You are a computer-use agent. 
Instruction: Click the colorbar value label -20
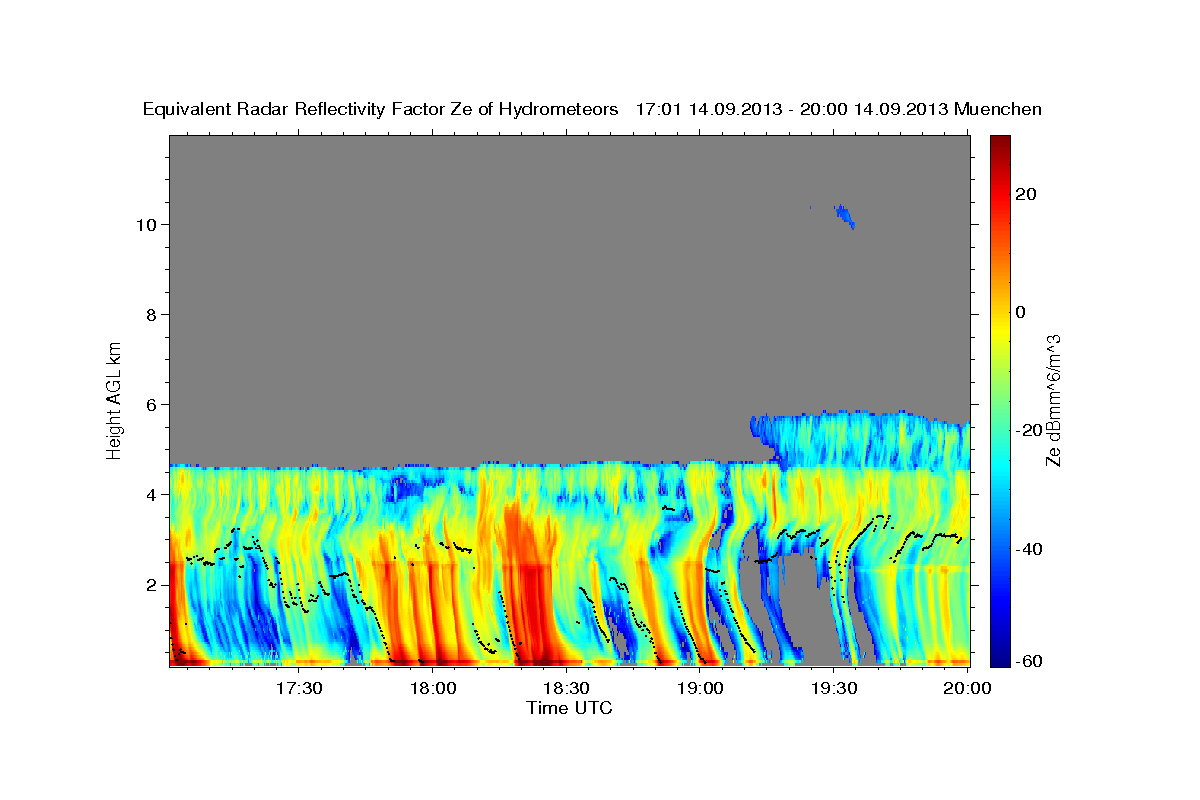1029,430
